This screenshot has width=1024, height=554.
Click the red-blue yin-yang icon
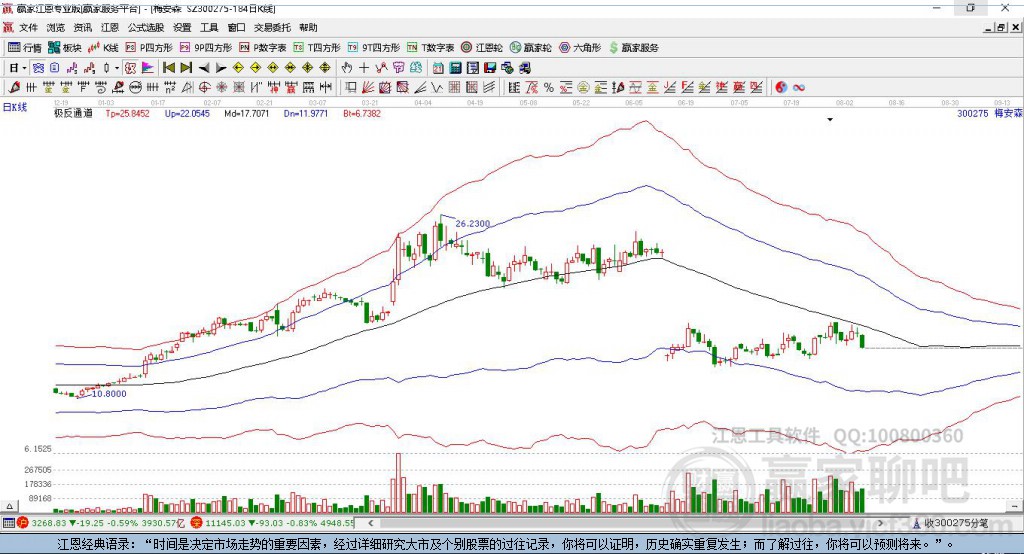click(x=781, y=87)
